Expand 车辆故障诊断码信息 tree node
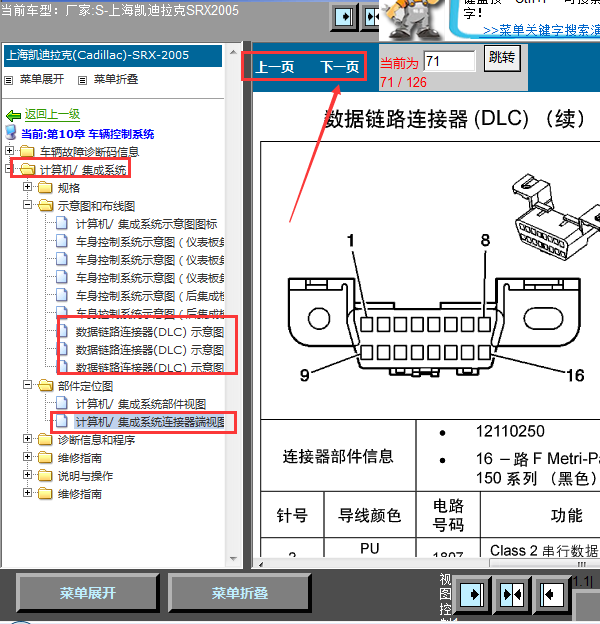 click(10, 151)
